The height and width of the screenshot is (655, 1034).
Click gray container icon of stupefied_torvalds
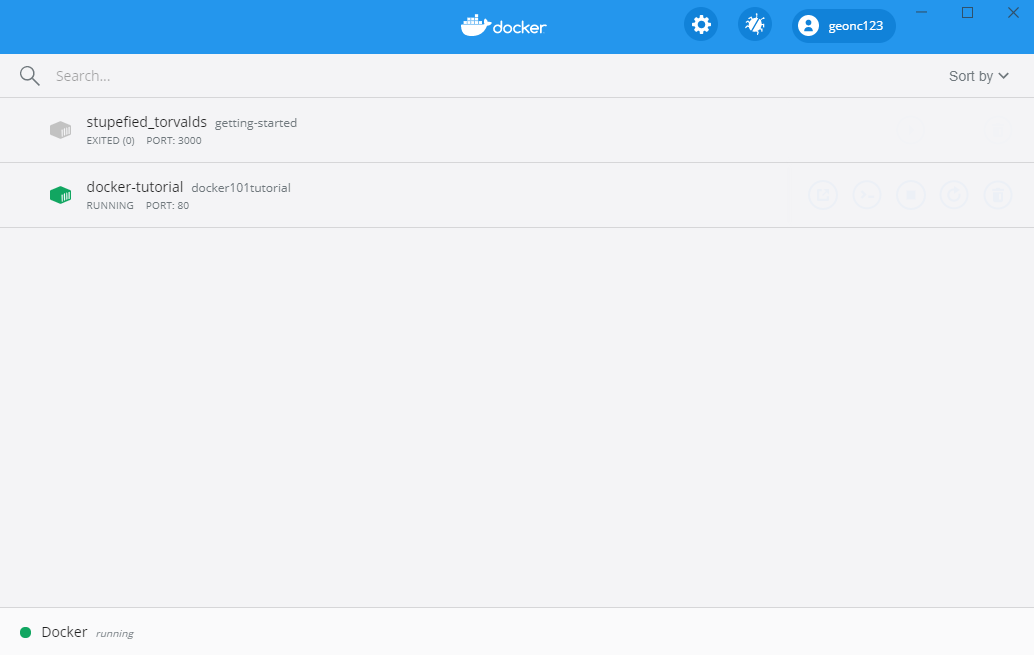point(60,130)
